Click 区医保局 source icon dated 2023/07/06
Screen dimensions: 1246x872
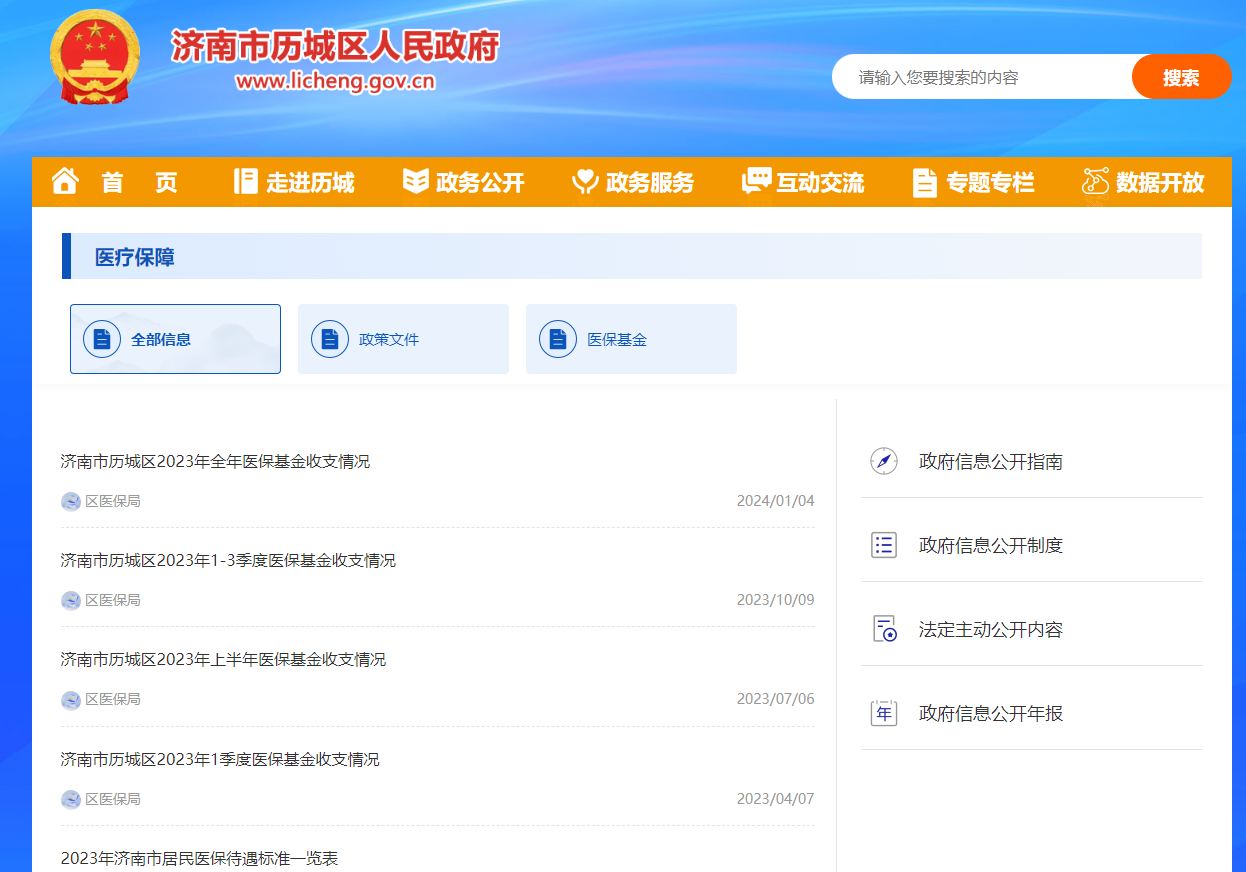[70, 700]
